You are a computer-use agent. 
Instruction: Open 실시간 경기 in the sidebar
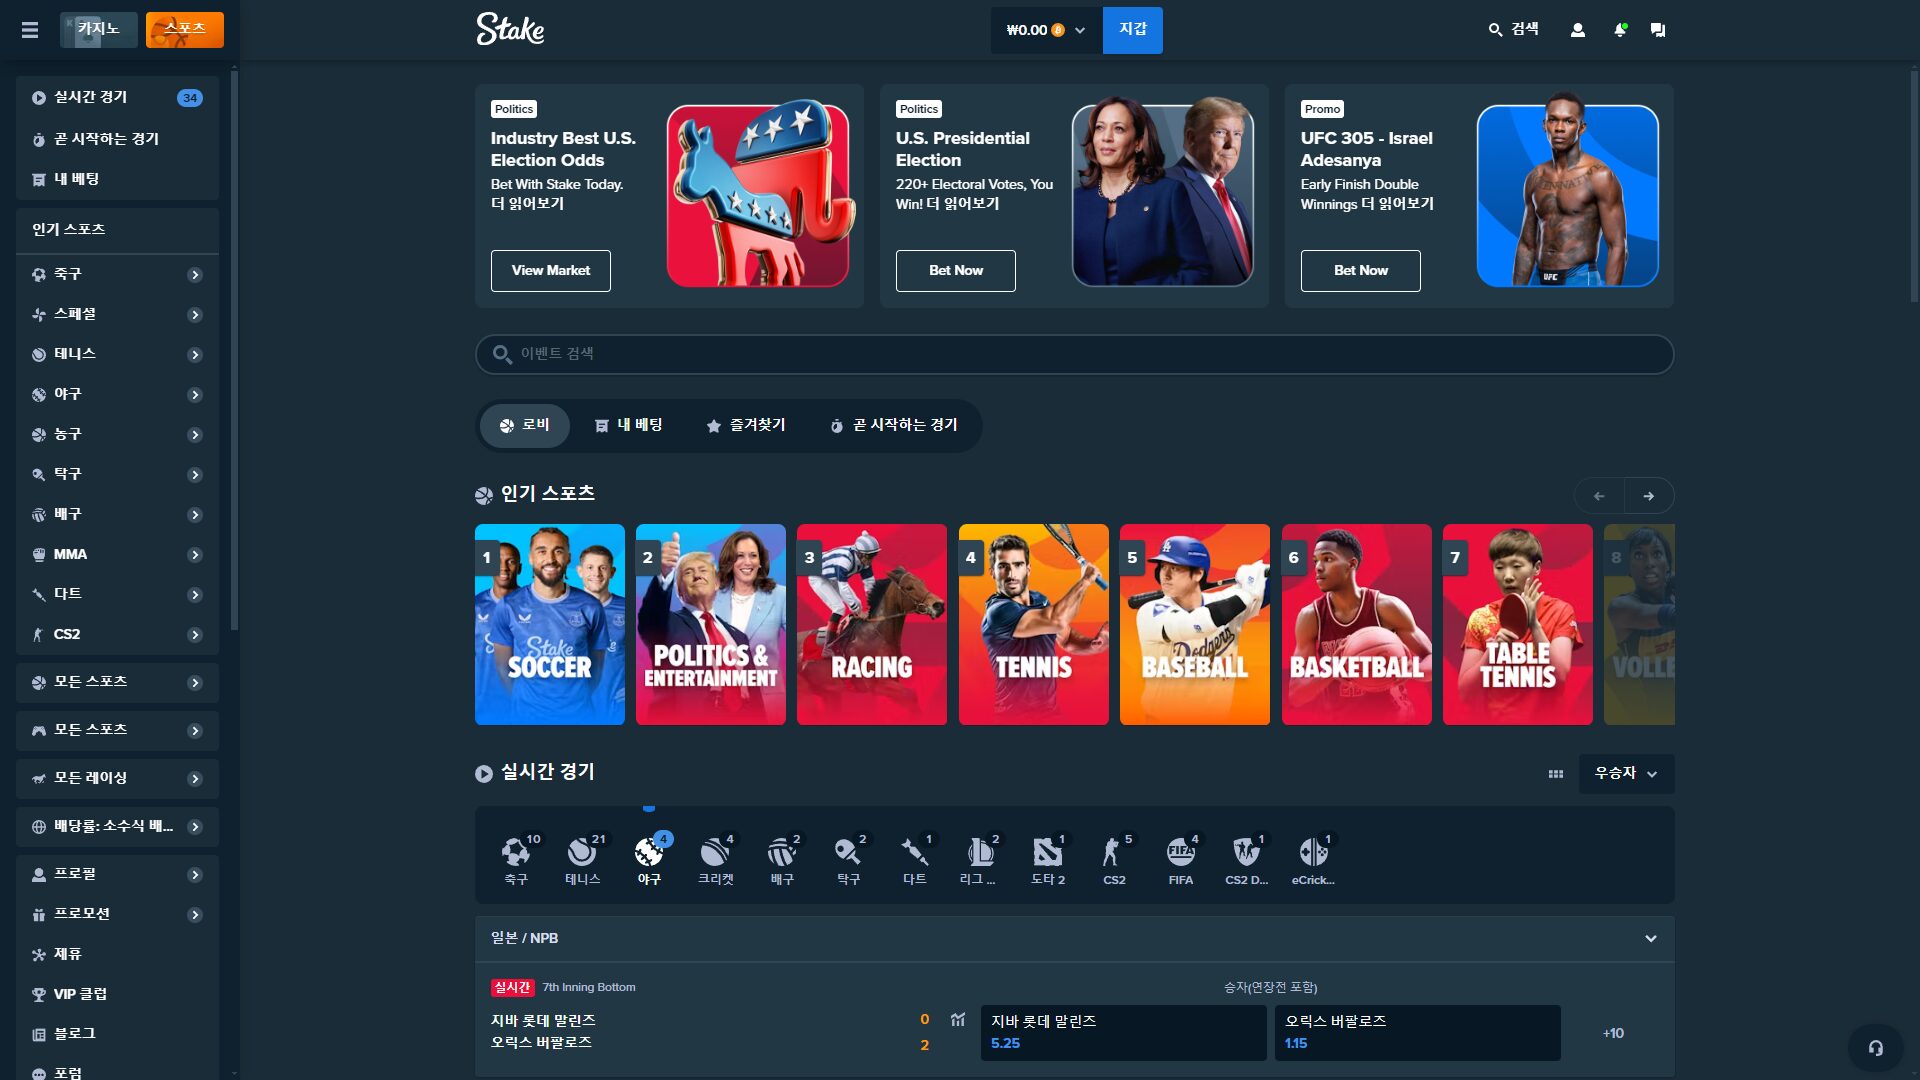pyautogui.click(x=118, y=97)
